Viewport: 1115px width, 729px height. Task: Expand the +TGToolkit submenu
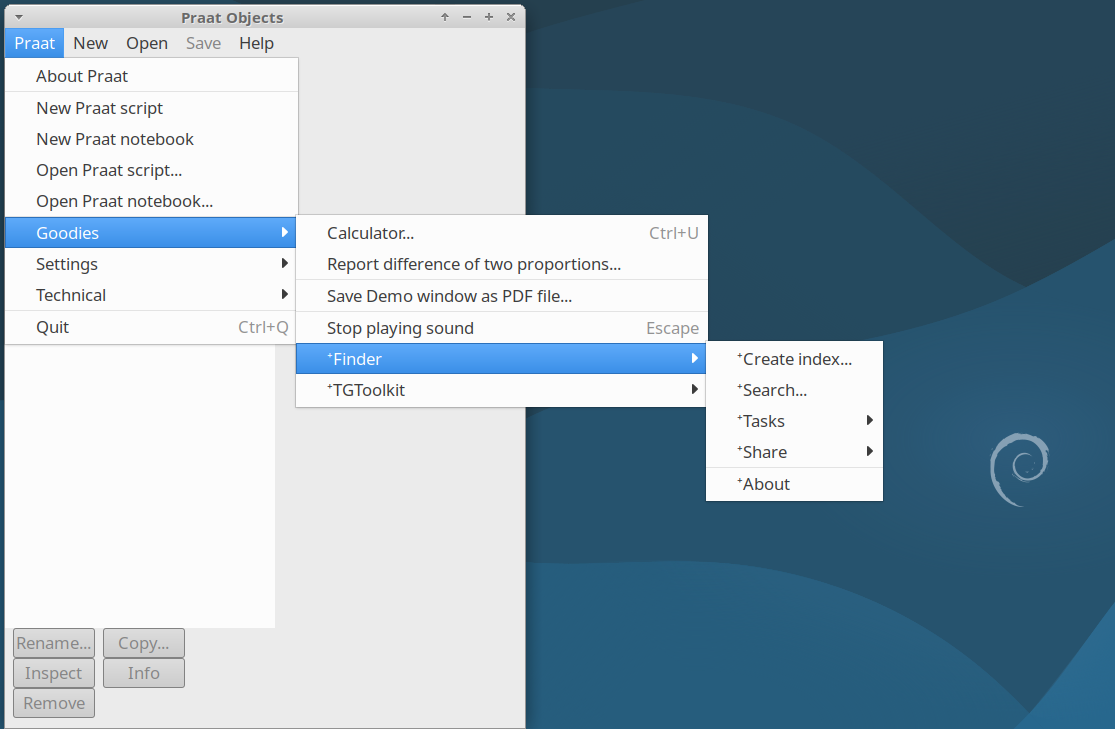point(501,390)
